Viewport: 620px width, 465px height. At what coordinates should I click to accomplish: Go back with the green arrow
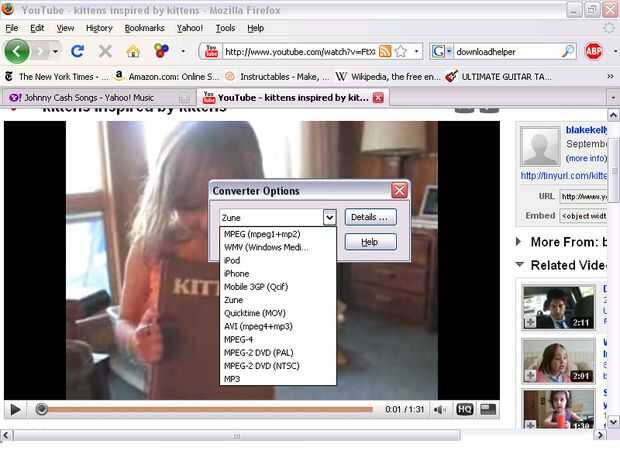tap(17, 51)
